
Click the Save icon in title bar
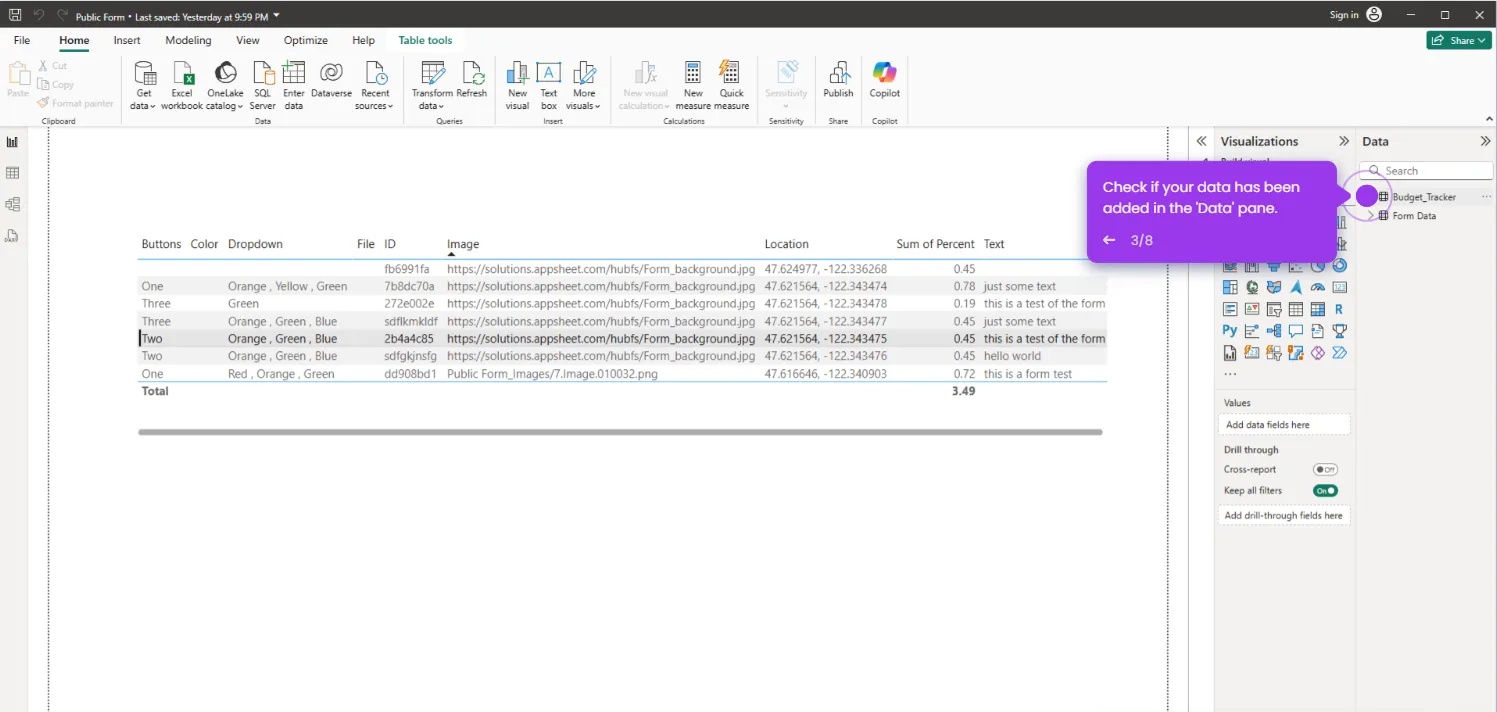point(15,15)
